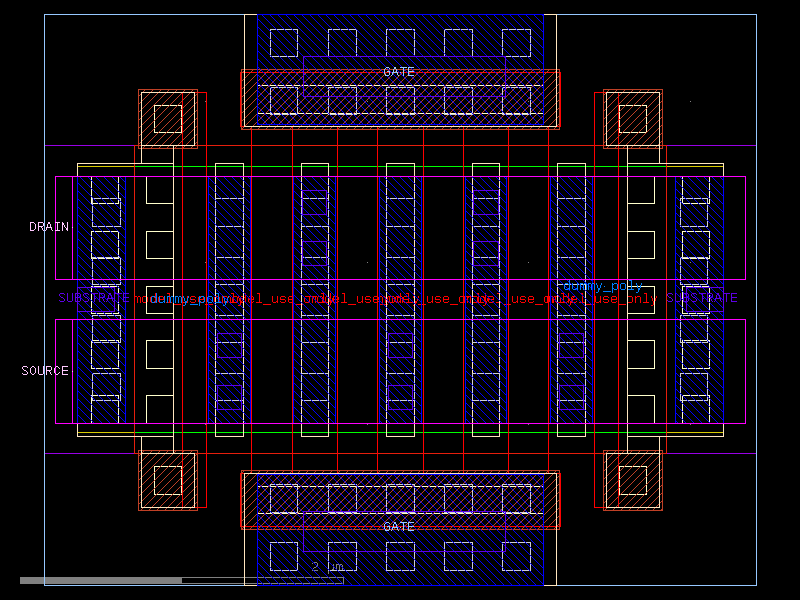Screen dimensions: 800x600
Task: Click the top GATE label text
Action: coord(398,71)
